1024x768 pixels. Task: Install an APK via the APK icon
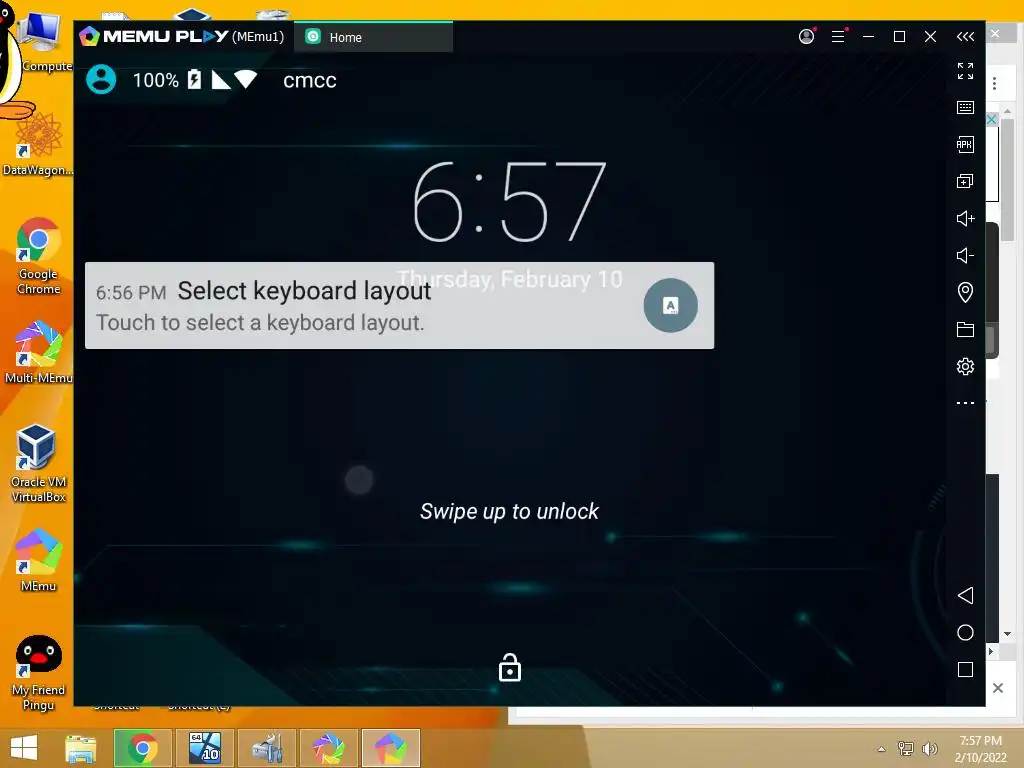tap(965, 144)
